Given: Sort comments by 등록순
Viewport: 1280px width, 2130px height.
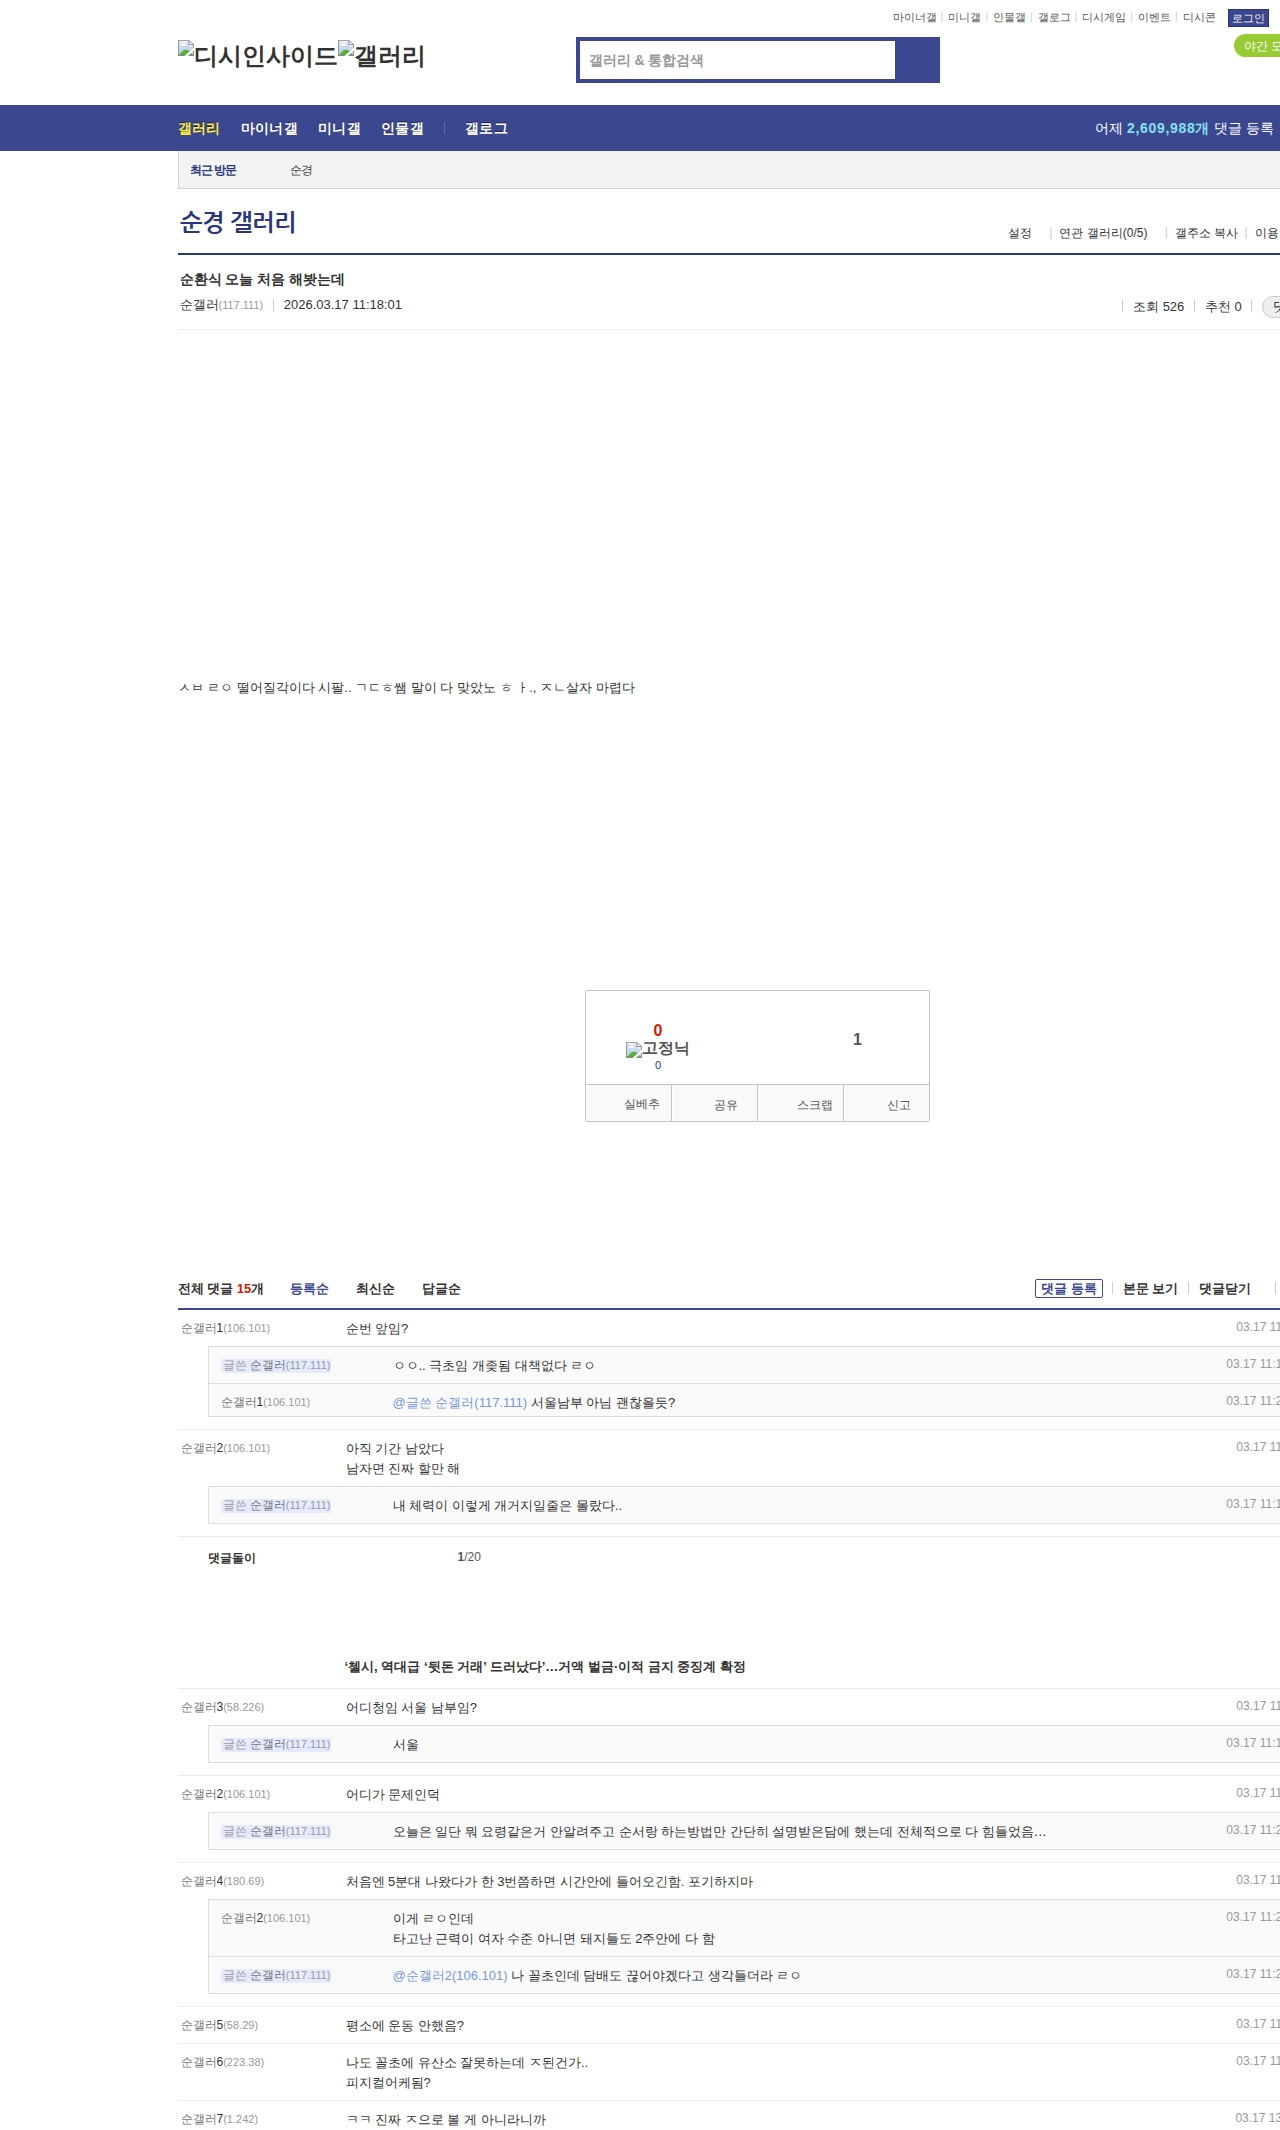Looking at the screenshot, I should [309, 1289].
